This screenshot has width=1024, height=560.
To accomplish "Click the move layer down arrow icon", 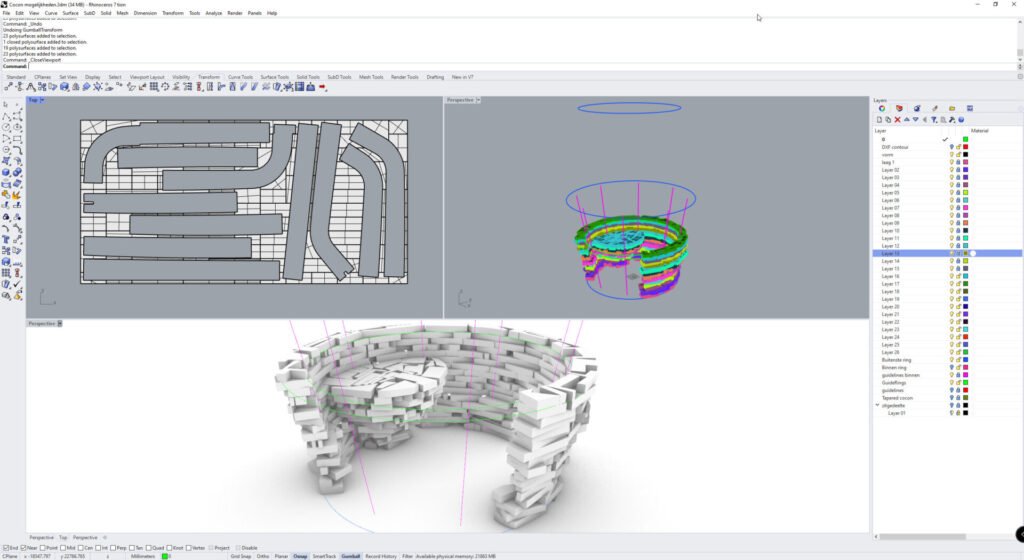I will (915, 120).
